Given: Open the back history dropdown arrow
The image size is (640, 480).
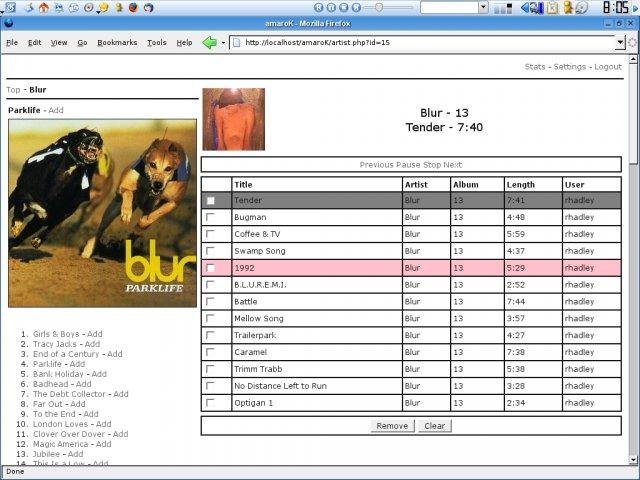Looking at the screenshot, I should click(x=223, y=42).
